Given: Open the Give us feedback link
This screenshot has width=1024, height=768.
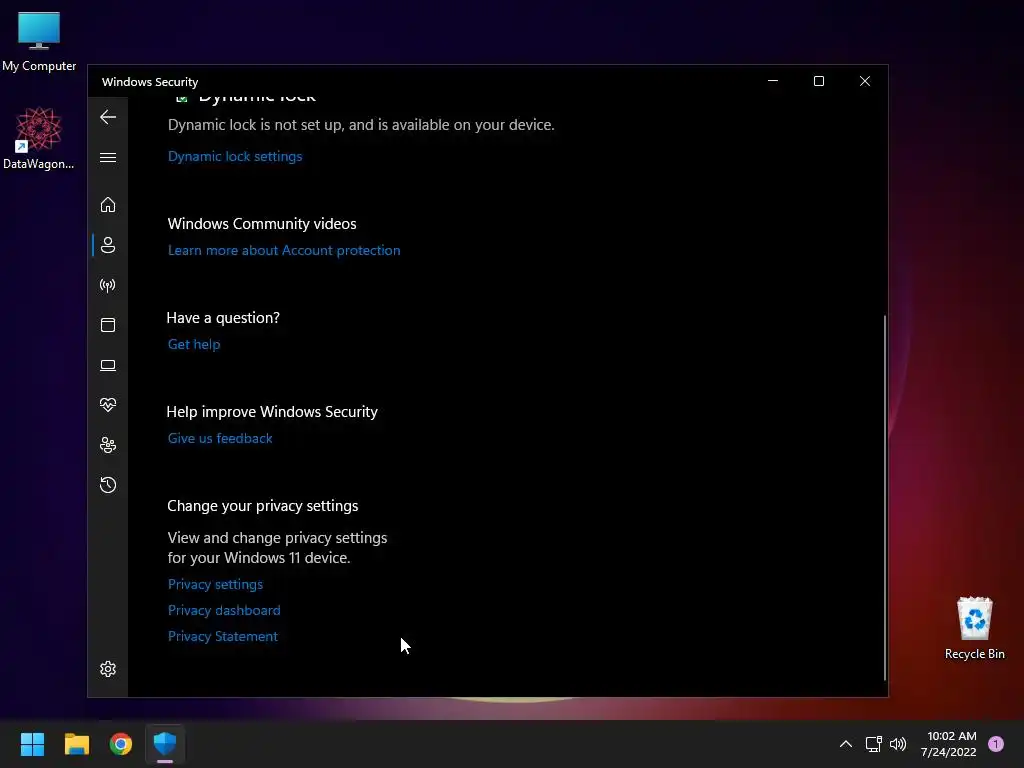Looking at the screenshot, I should pos(220,438).
